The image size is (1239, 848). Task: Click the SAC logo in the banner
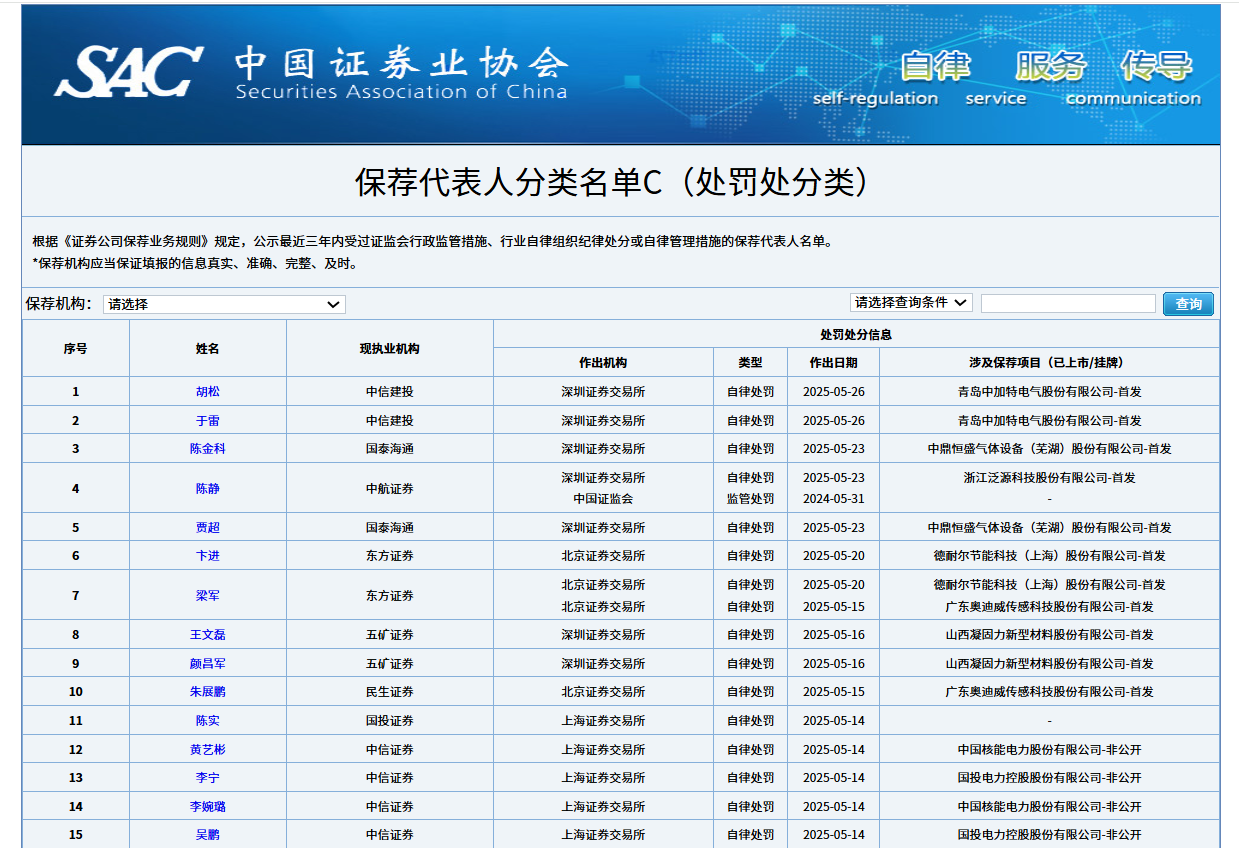tap(128, 70)
